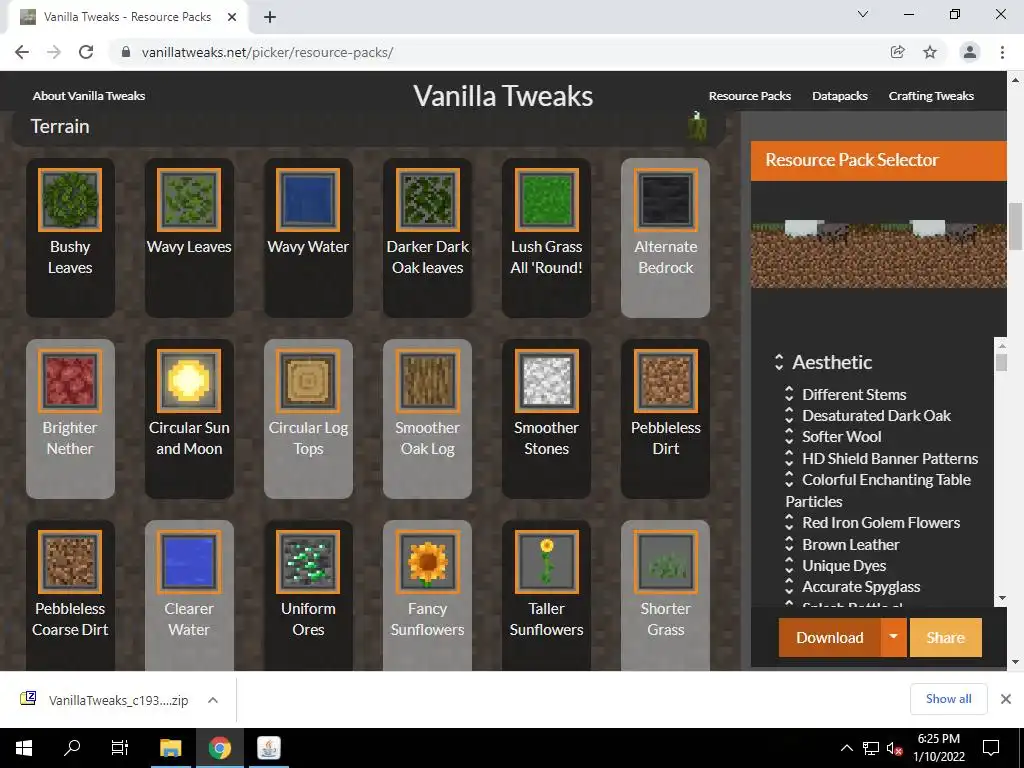This screenshot has height=768, width=1024.
Task: Click the selector list scrollbar thumb
Action: [x=1002, y=362]
